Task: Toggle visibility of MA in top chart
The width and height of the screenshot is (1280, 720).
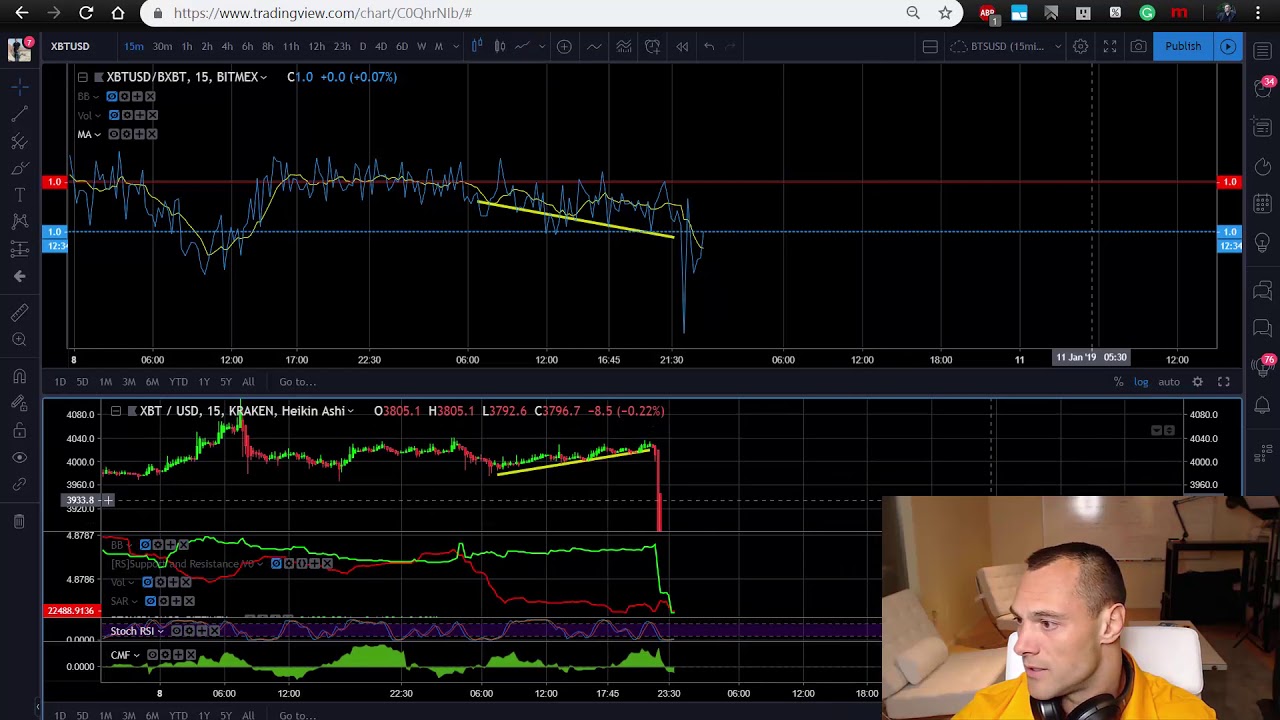Action: 113,134
